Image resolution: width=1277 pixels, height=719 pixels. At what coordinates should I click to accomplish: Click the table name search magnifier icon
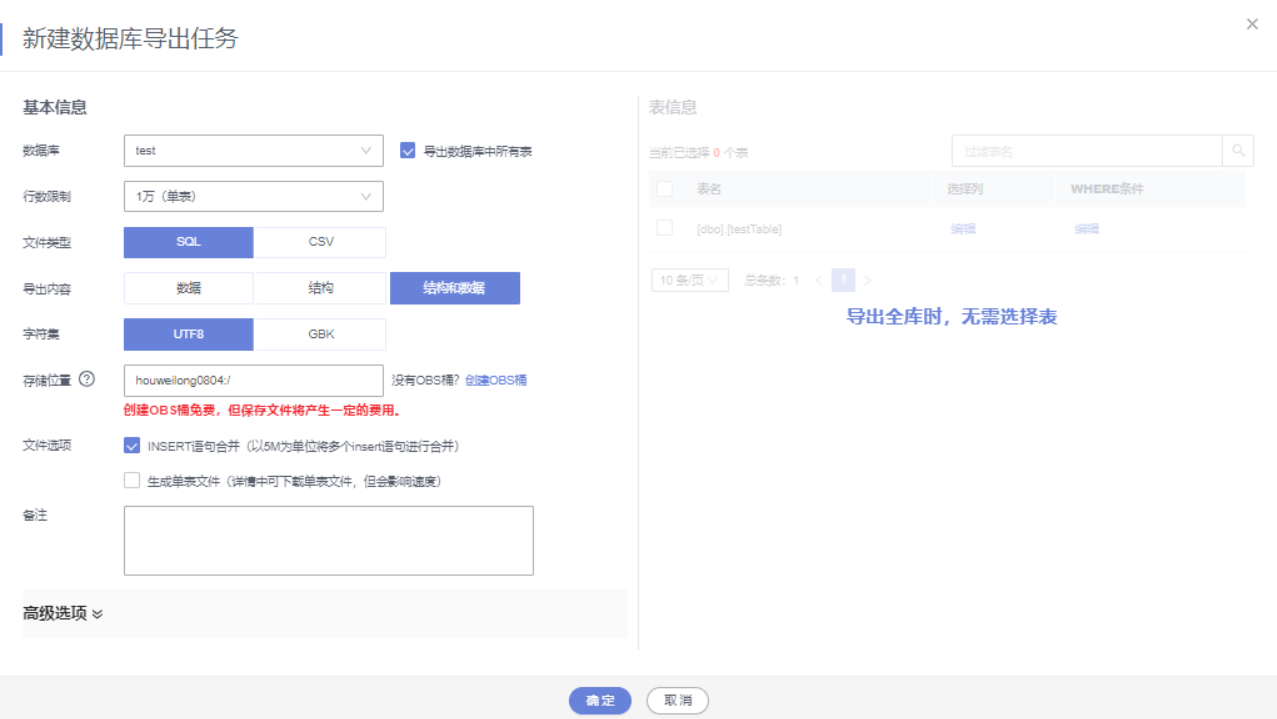point(1240,149)
